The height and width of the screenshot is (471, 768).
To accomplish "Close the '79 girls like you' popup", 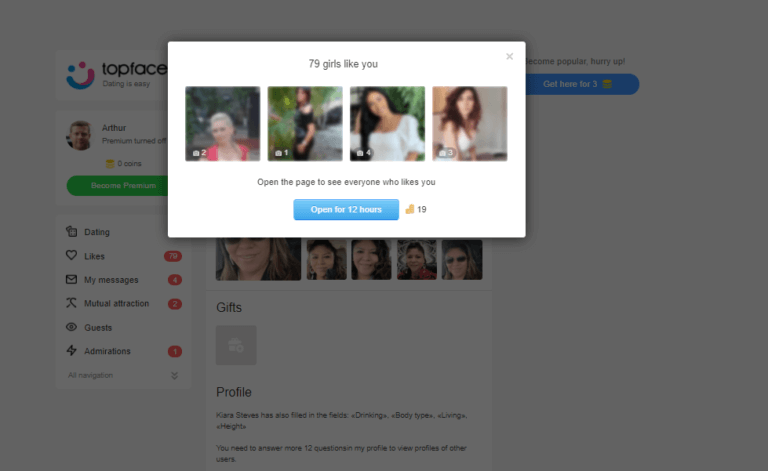I will pyautogui.click(x=509, y=57).
